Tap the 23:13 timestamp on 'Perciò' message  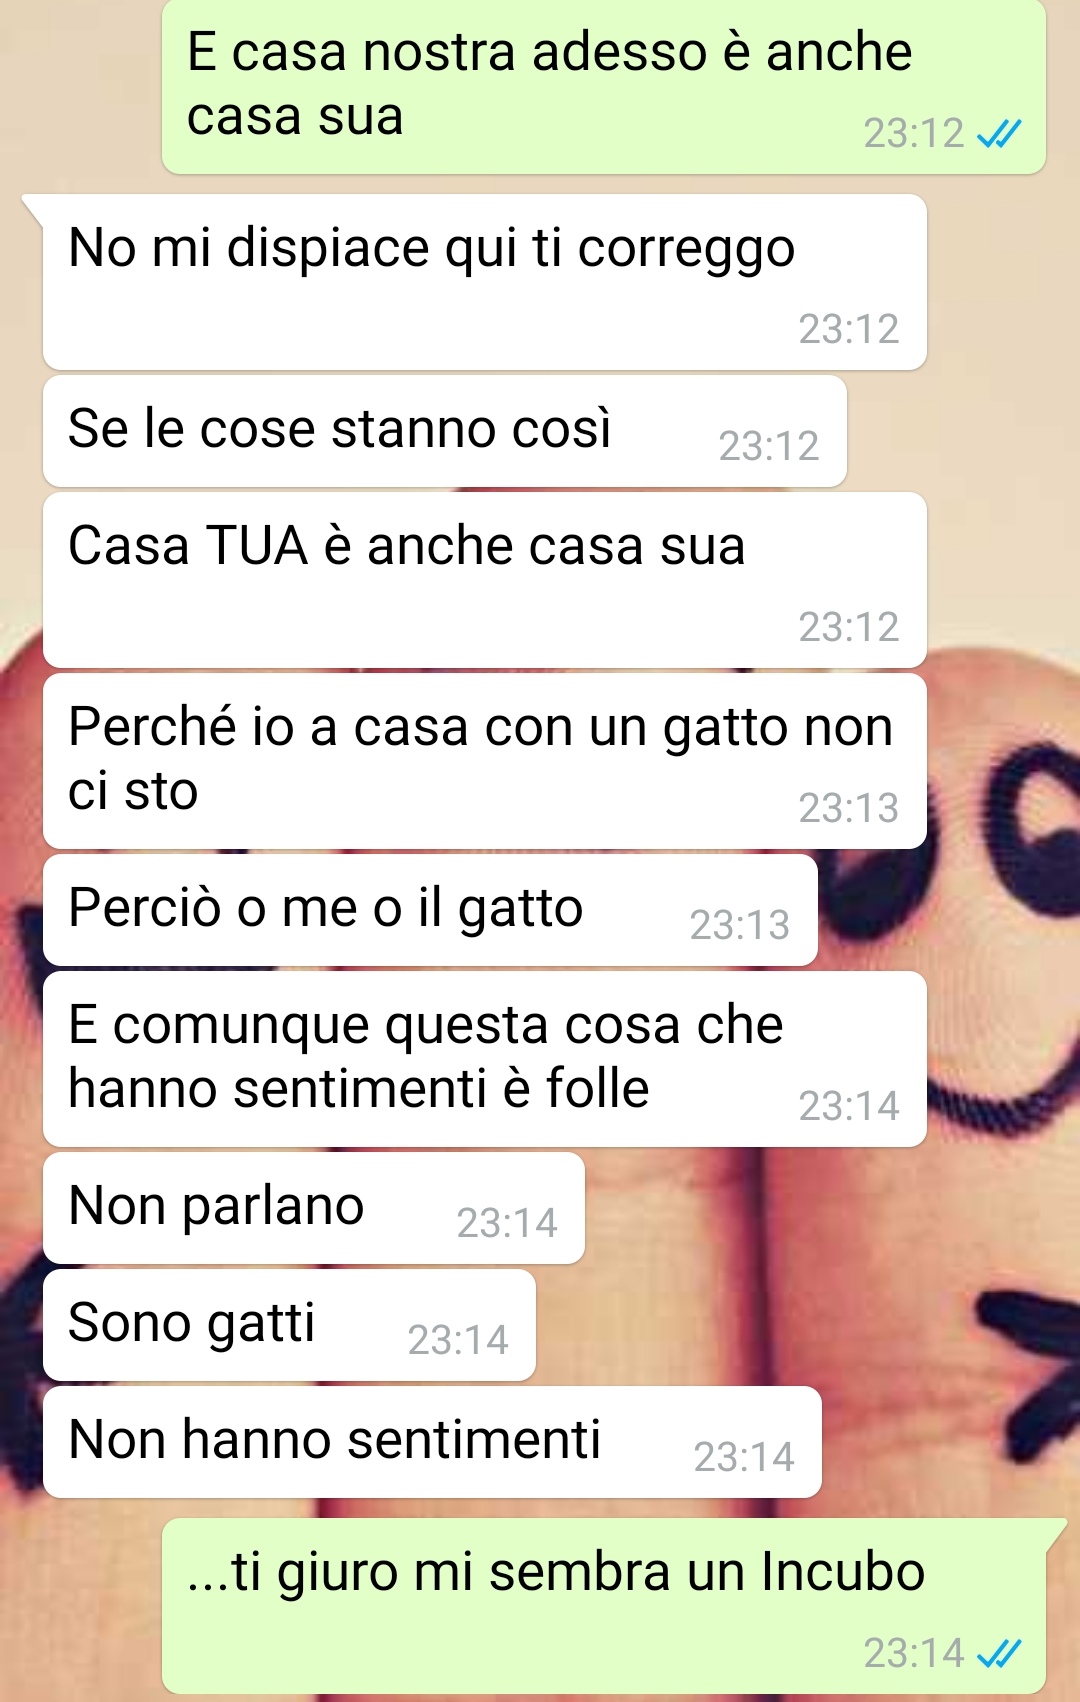740,925
